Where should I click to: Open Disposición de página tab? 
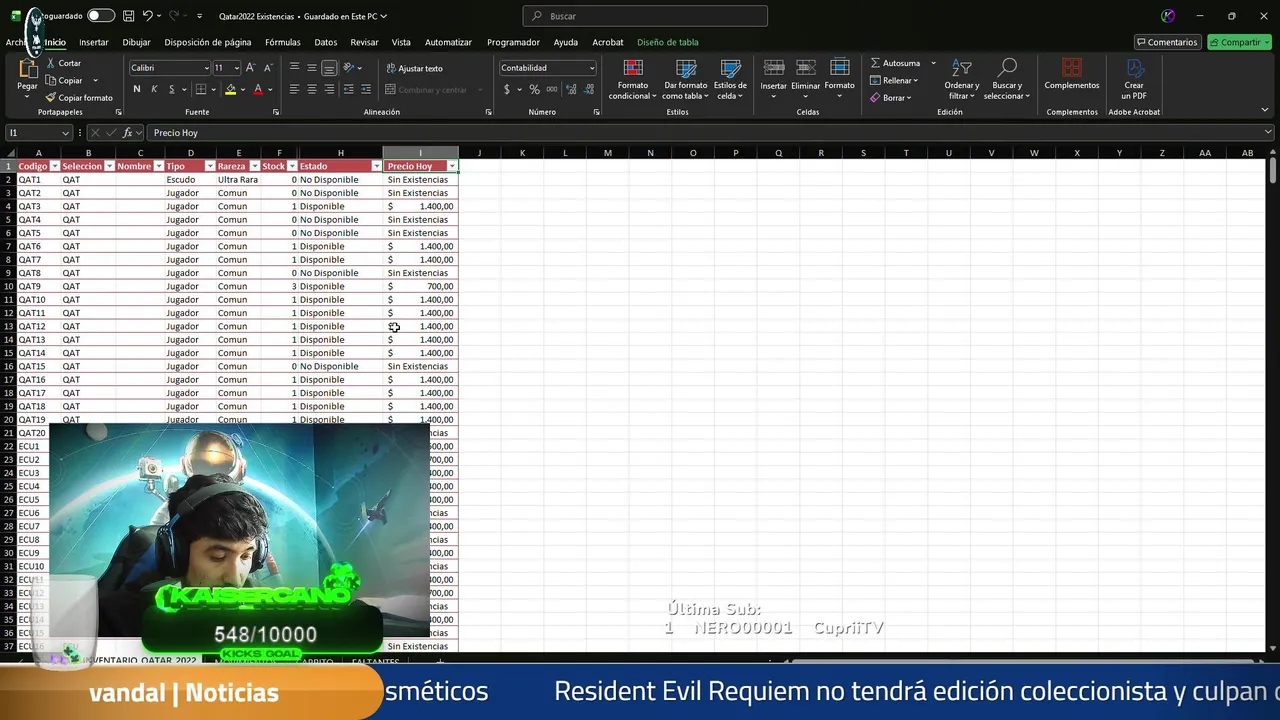pyautogui.click(x=208, y=42)
